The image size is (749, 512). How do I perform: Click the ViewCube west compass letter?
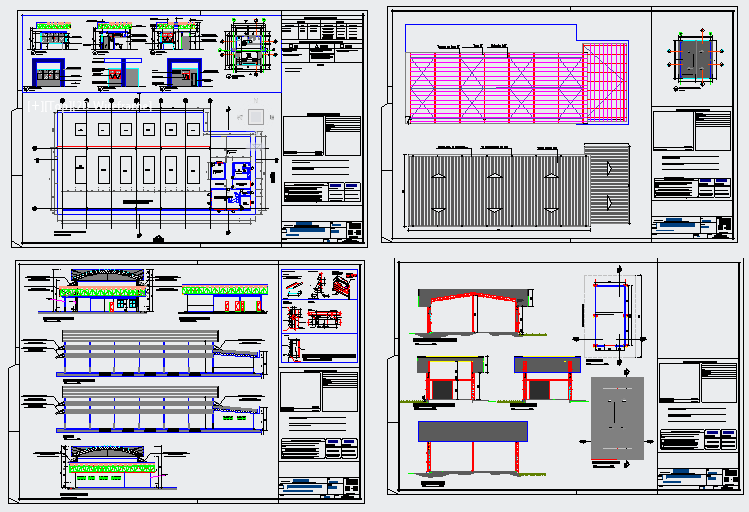click(240, 117)
